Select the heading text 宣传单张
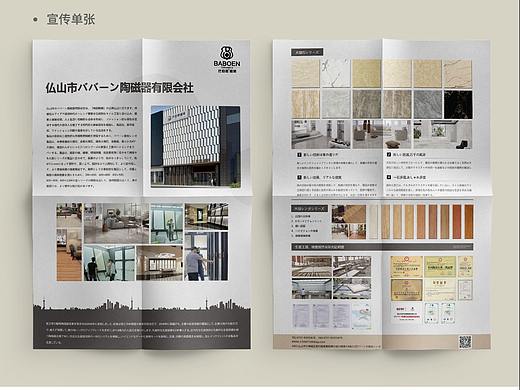Screen dimensions: 520x390 click(x=71, y=19)
